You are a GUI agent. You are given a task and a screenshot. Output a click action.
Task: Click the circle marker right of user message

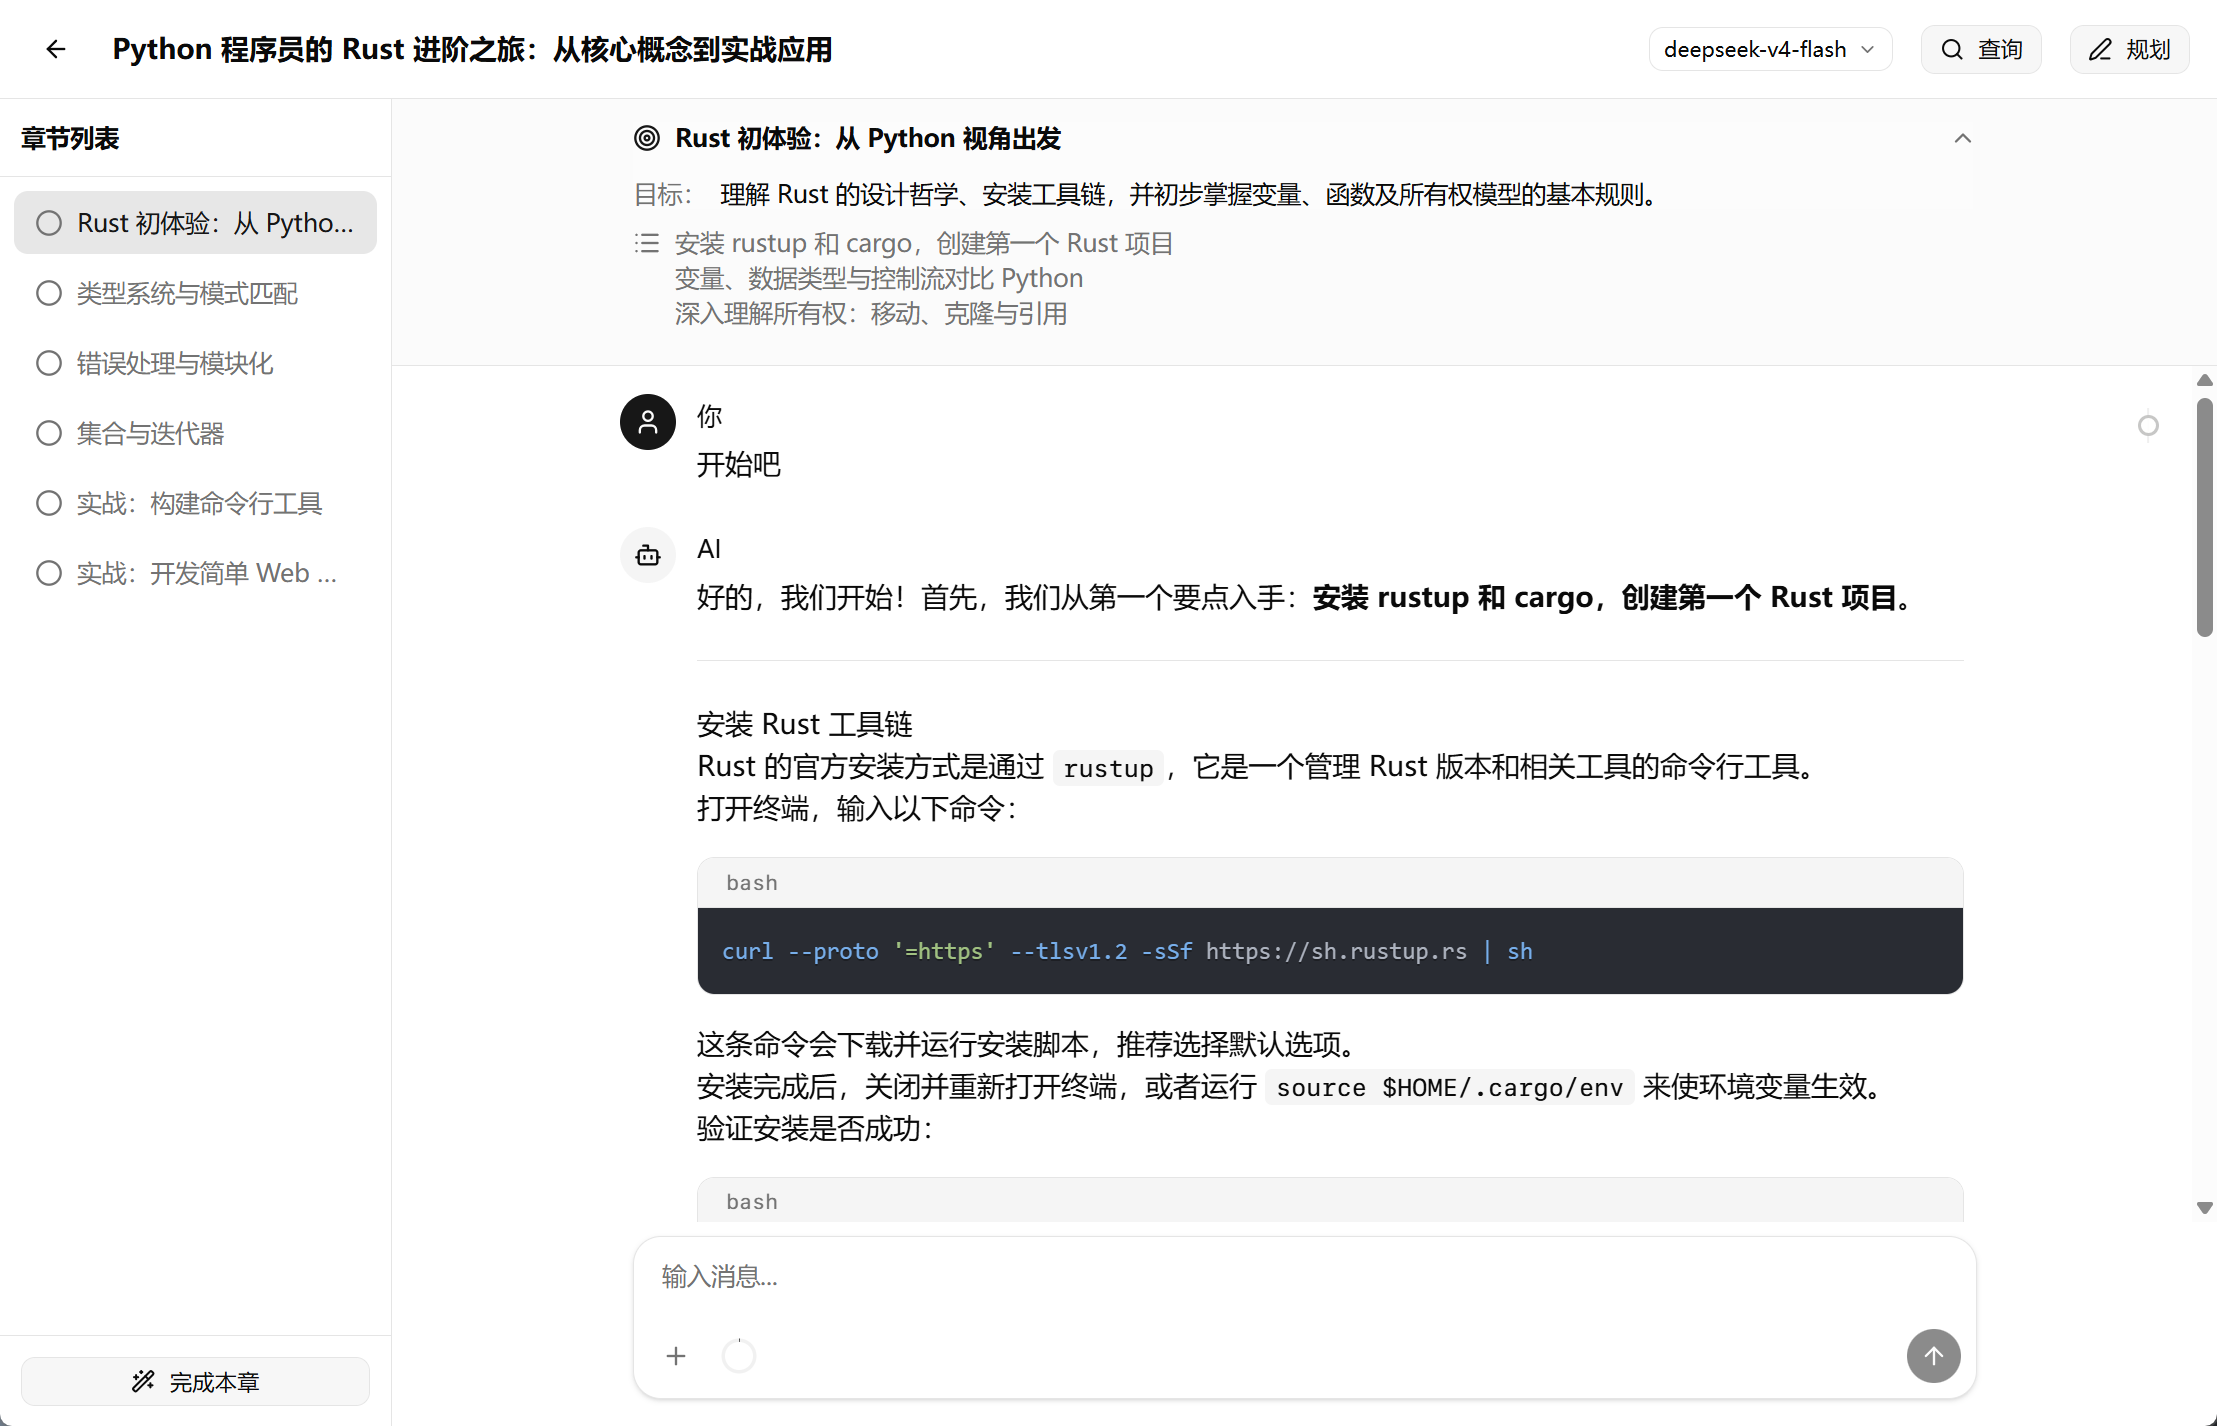click(x=2147, y=426)
